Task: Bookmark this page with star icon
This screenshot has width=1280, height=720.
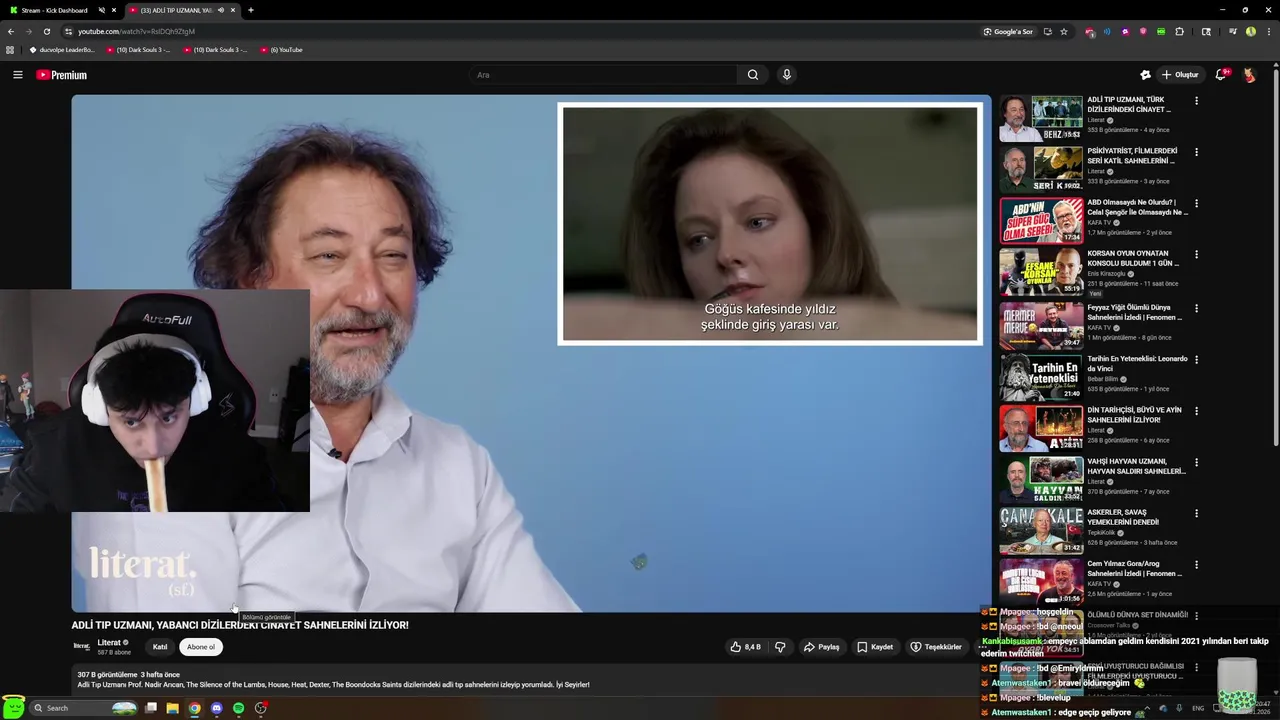Action: coord(1064,32)
